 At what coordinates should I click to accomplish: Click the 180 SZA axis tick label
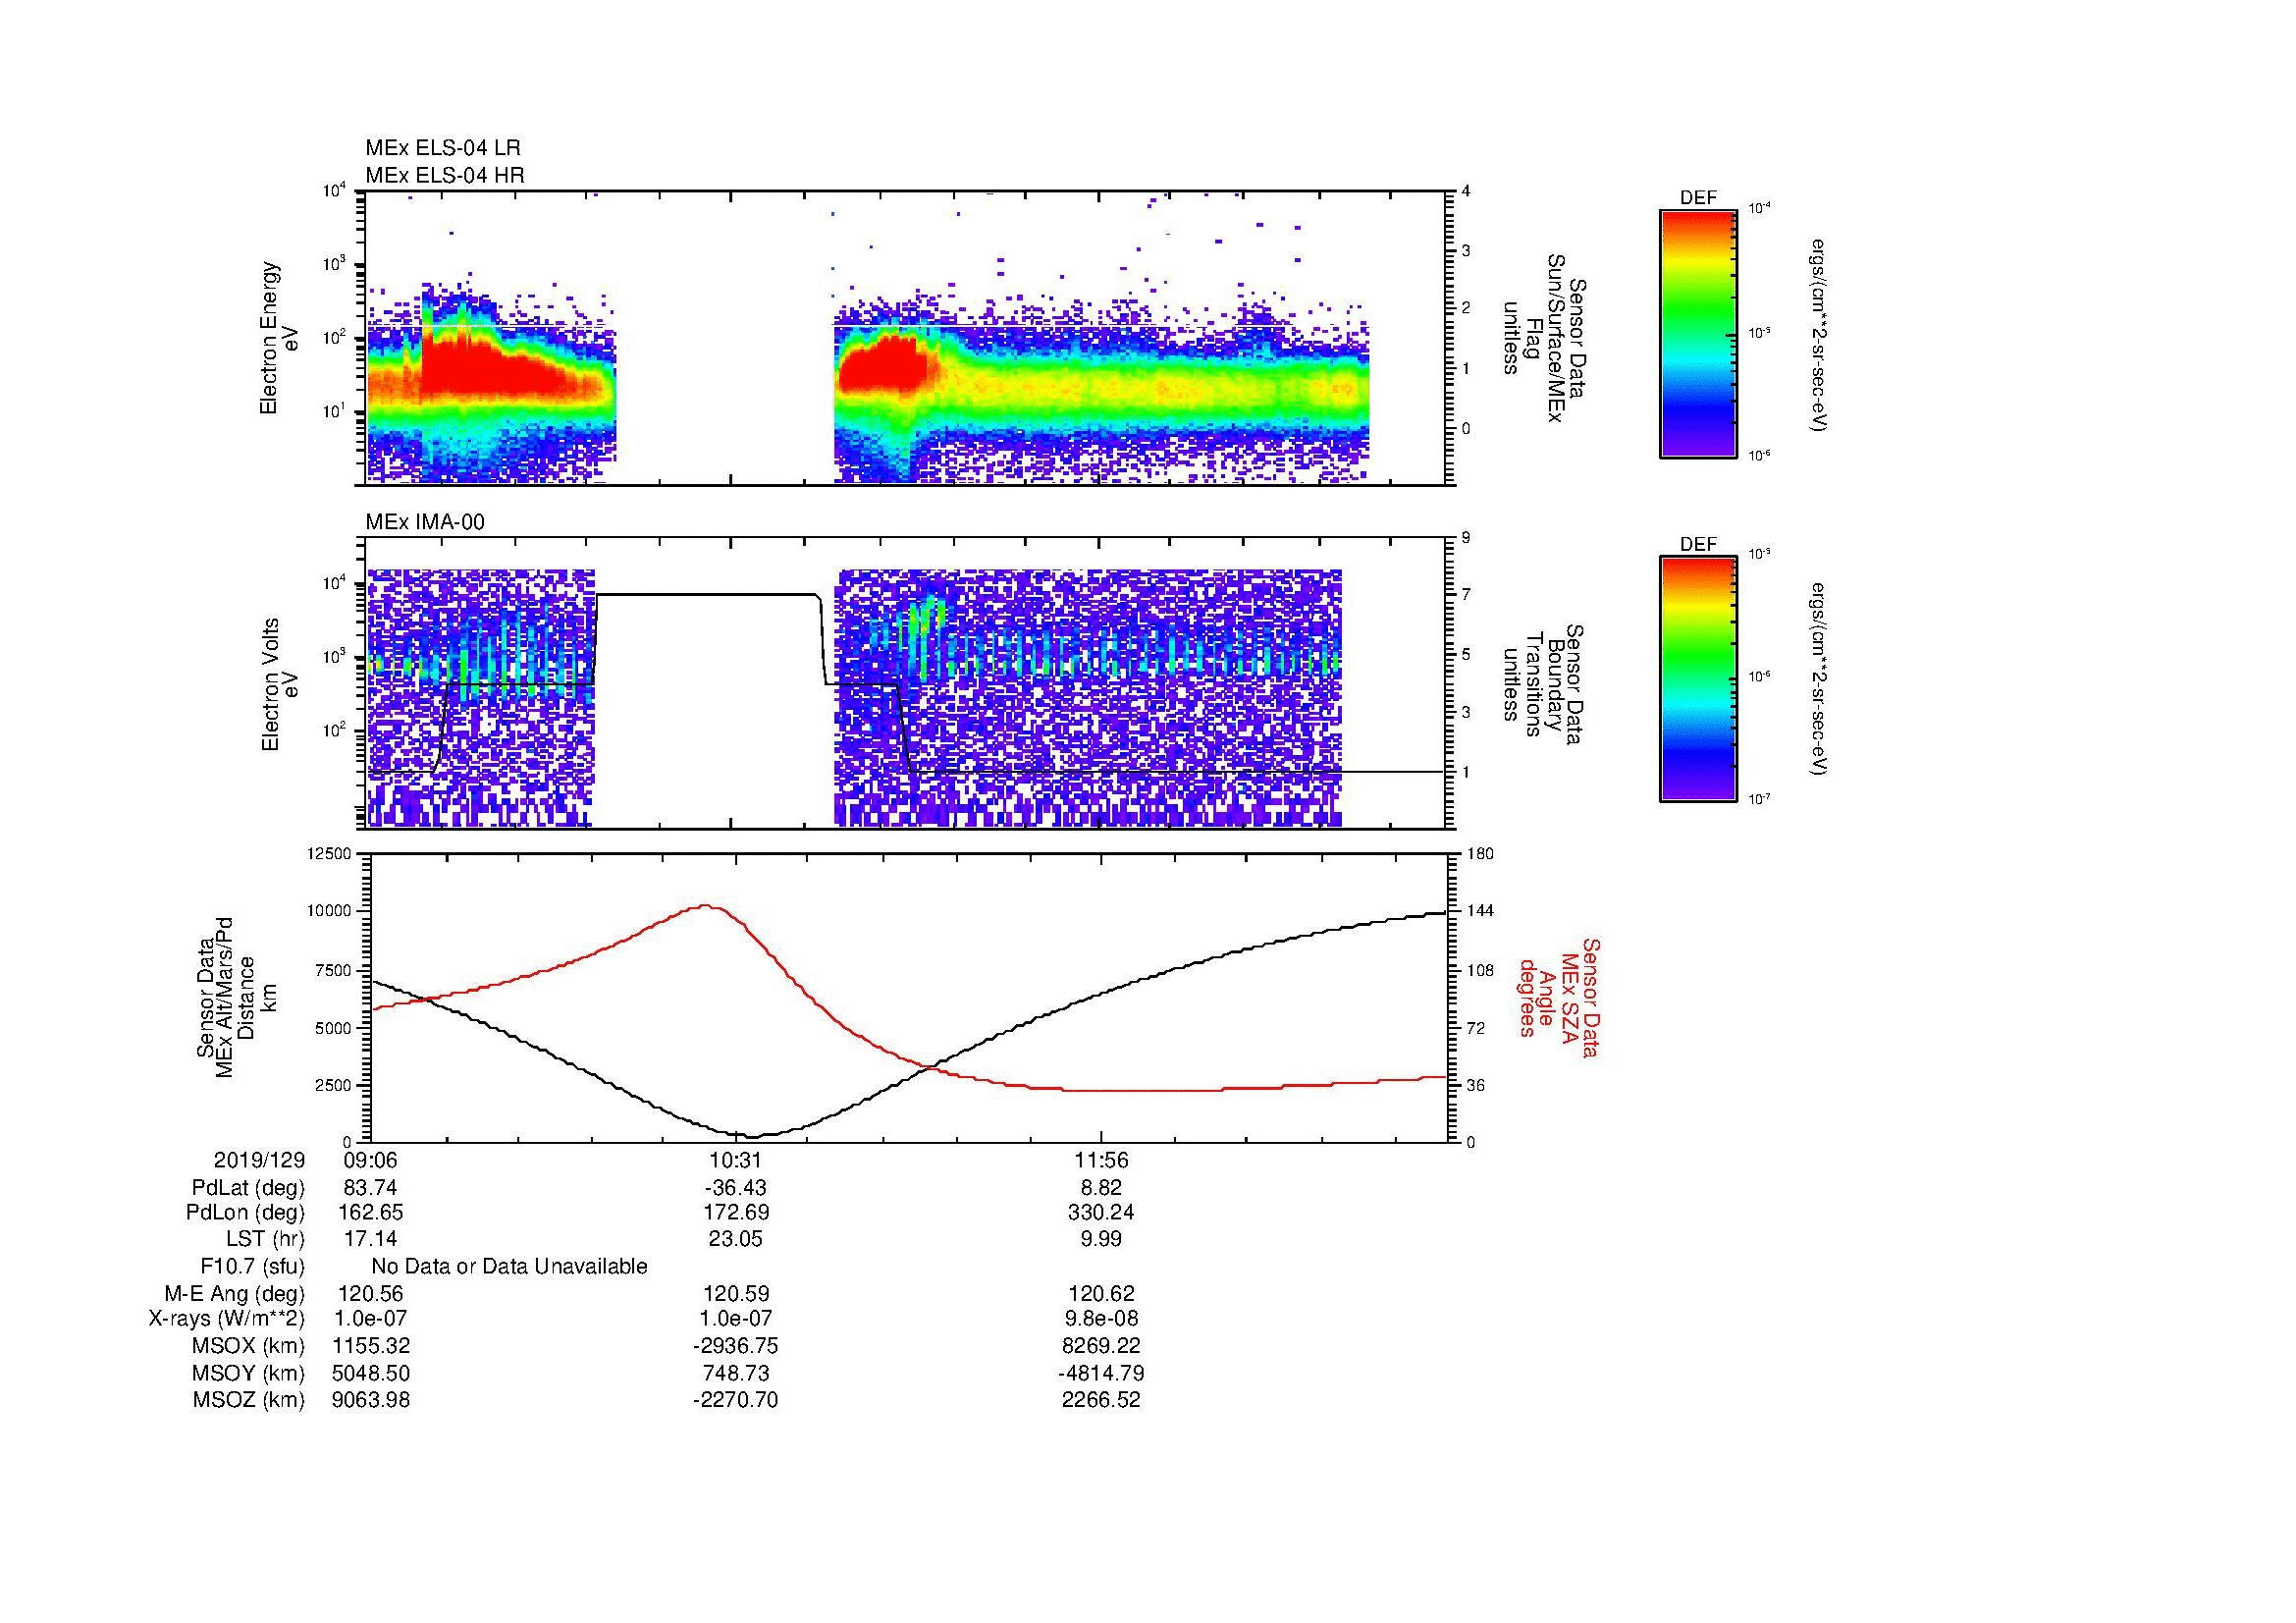(1481, 853)
